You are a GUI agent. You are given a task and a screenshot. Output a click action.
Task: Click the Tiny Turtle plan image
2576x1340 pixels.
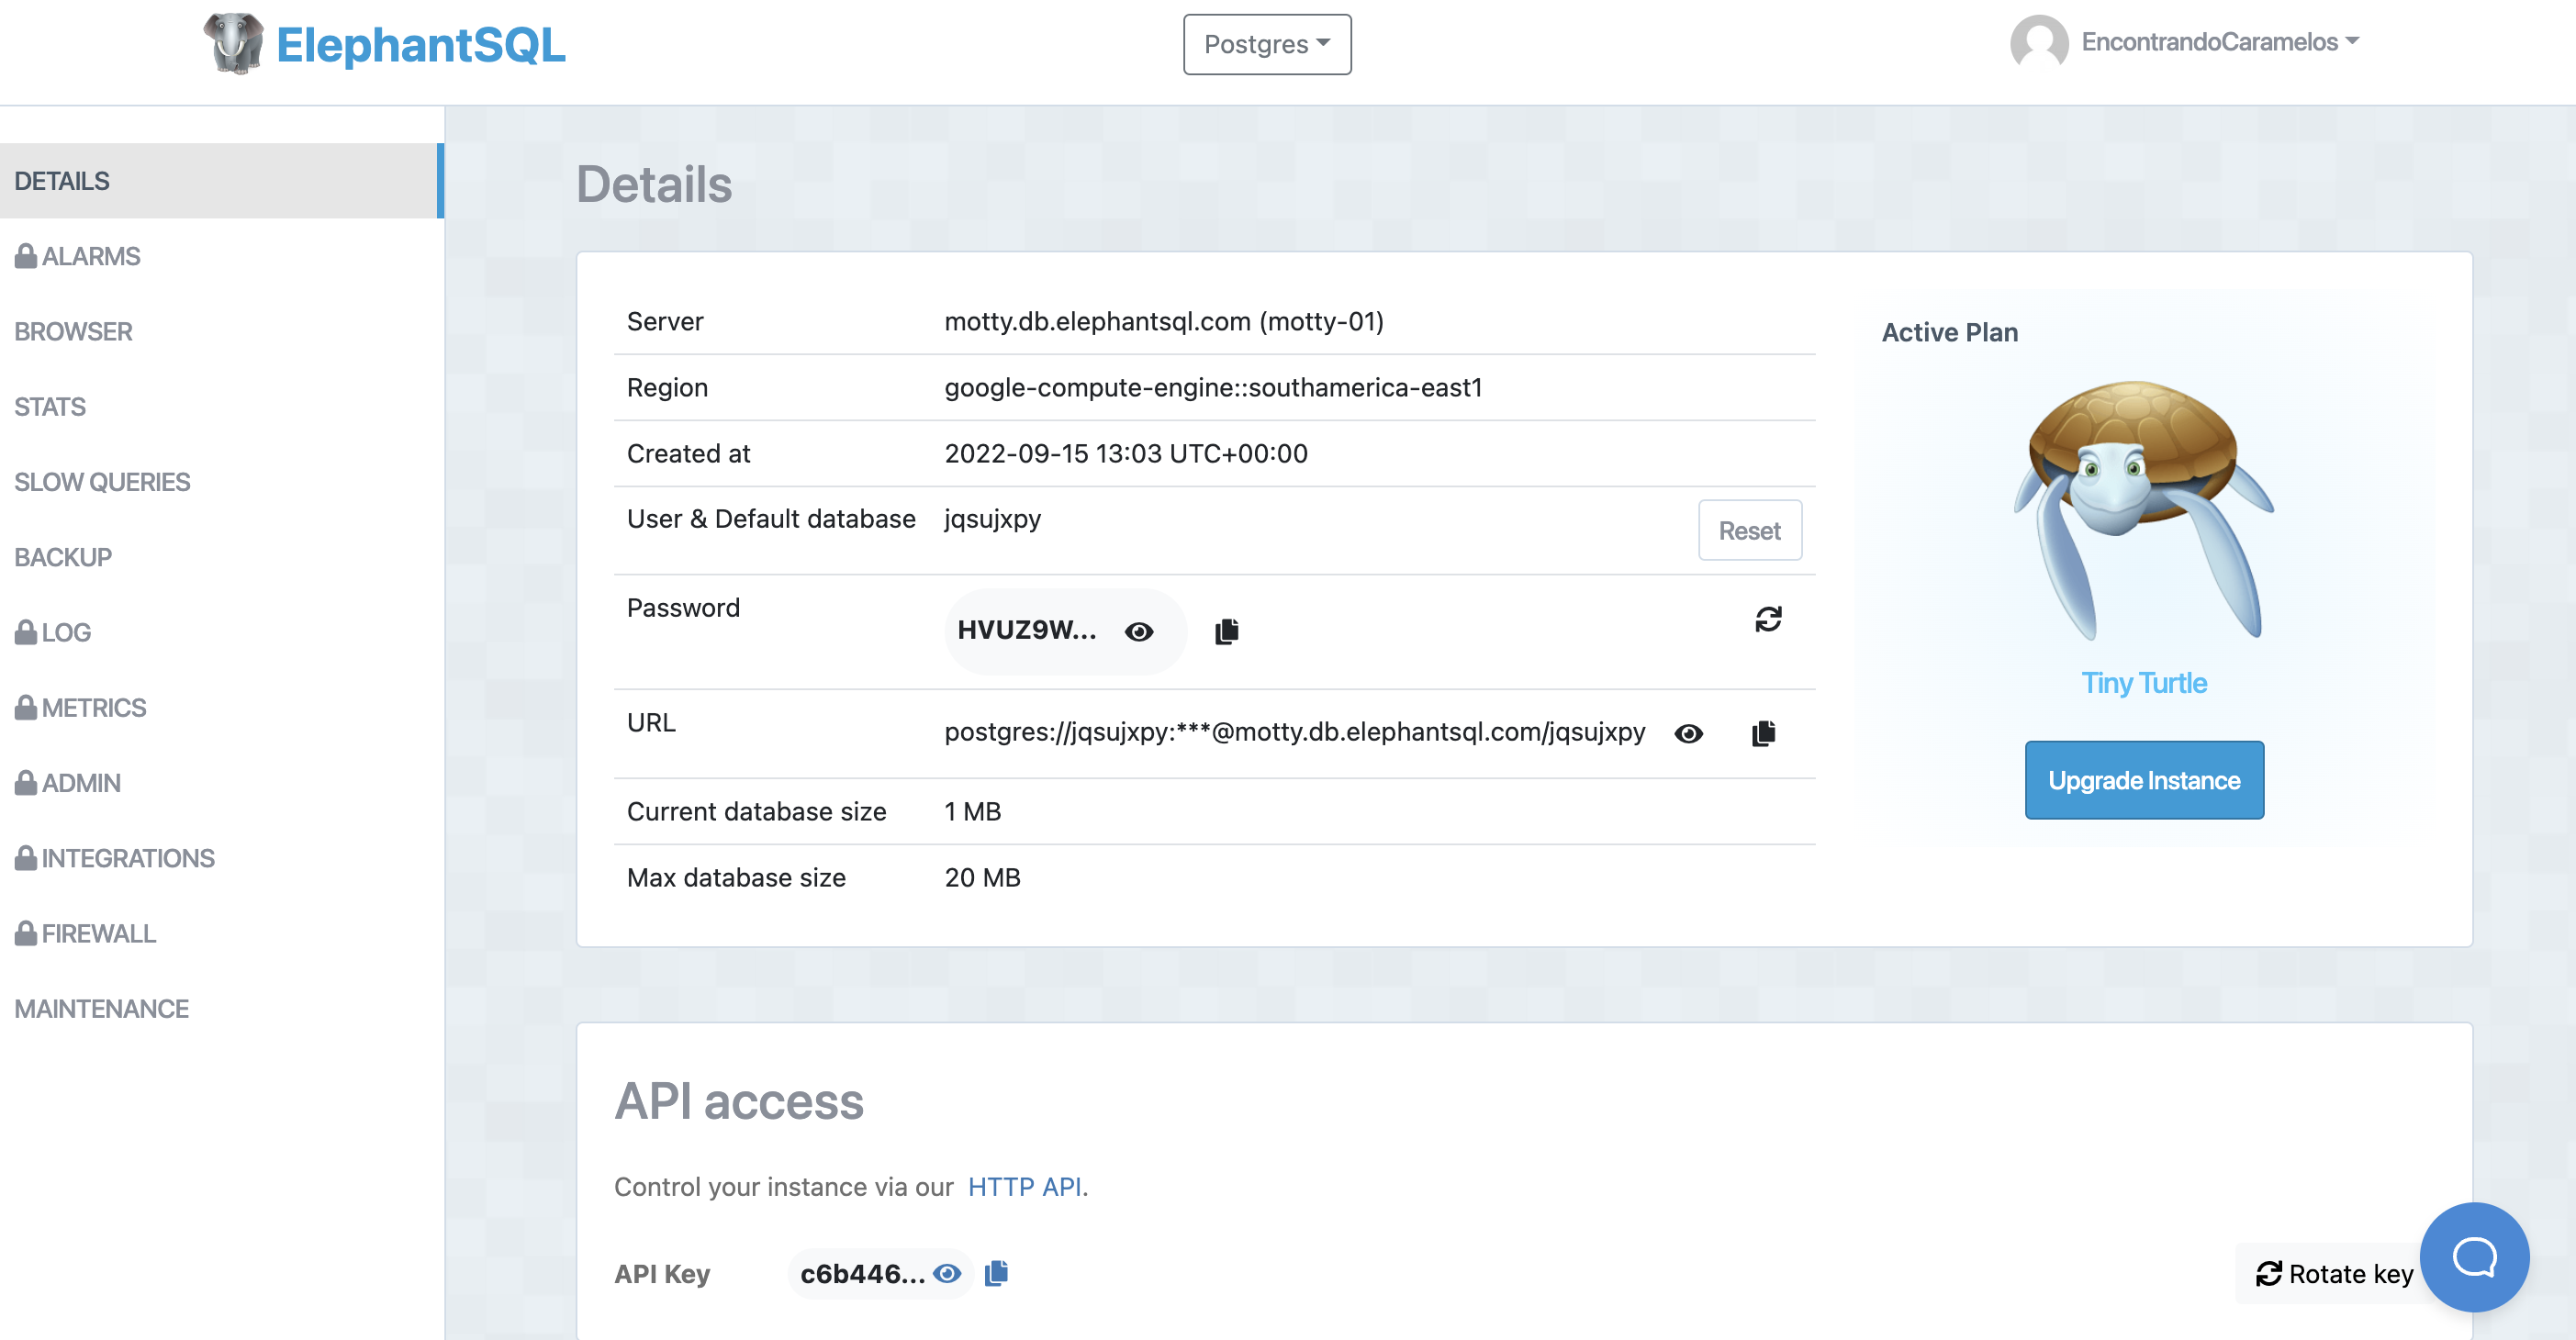click(x=2143, y=510)
